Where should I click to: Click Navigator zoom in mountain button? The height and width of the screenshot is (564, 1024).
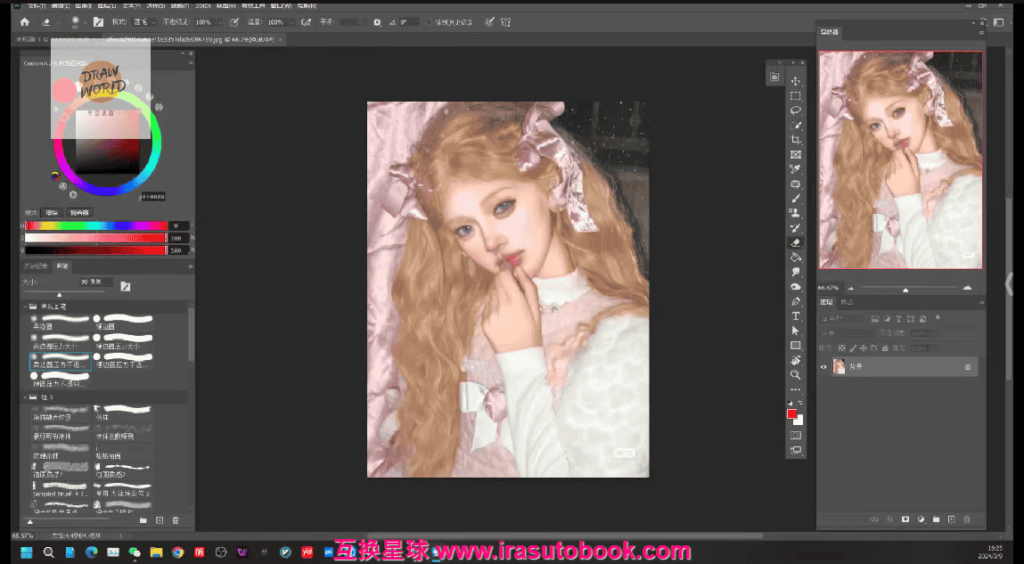967,288
